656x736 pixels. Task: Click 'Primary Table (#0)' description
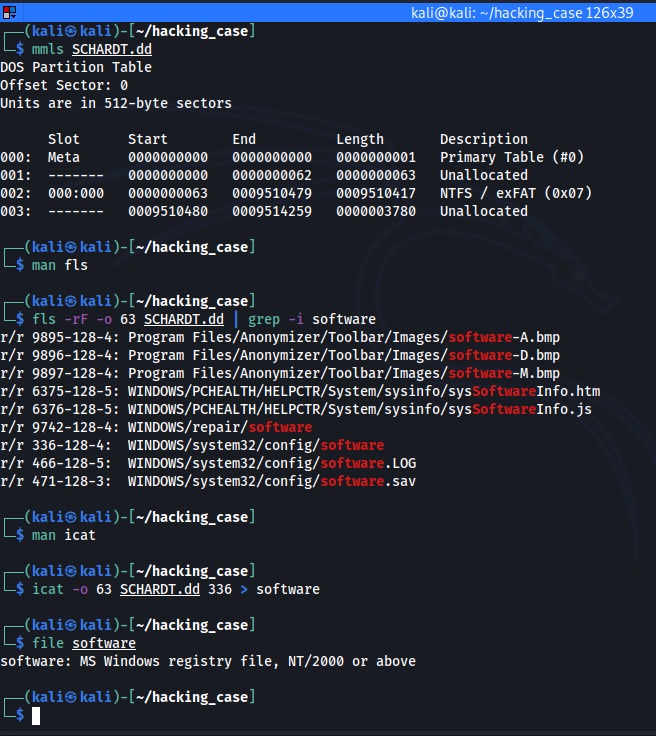click(512, 157)
